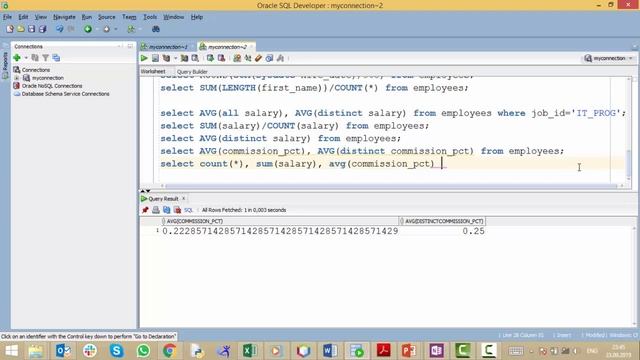This screenshot has width=640, height=360.
Task: Click the Run Script icon in worksheet toolbar
Action: pyautogui.click(x=155, y=58)
